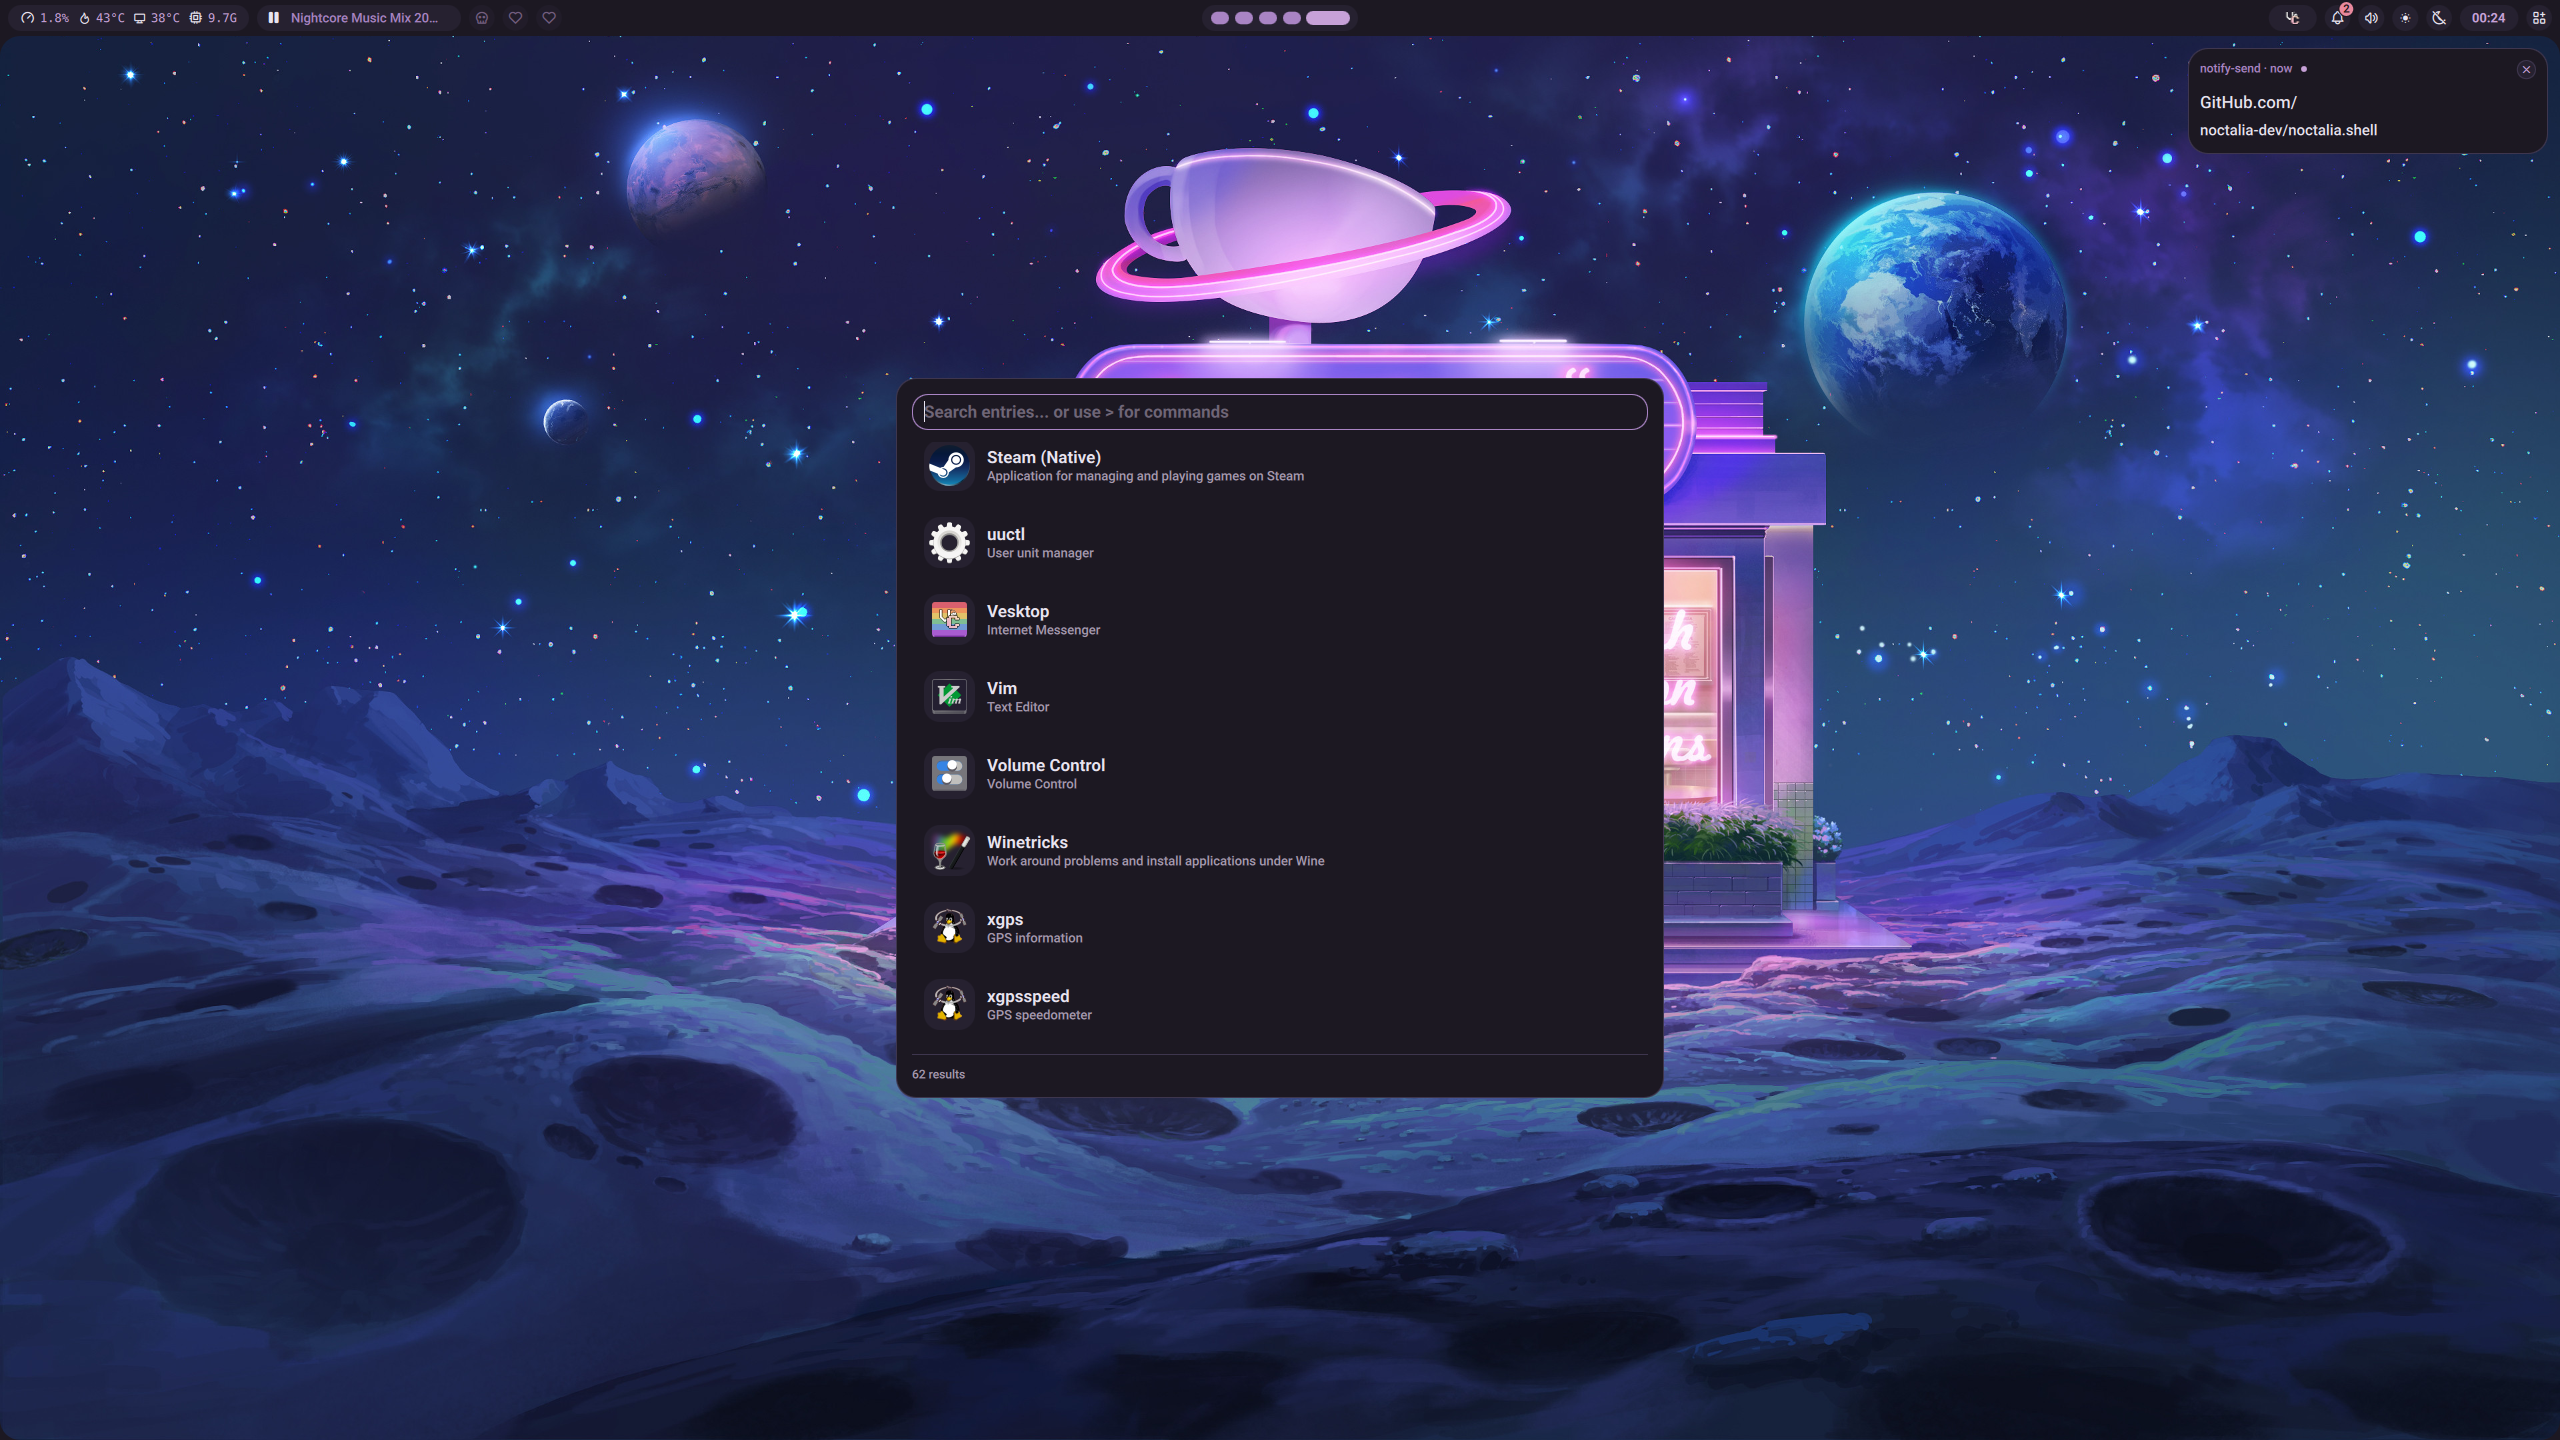Switch to the first workspace pill
This screenshot has width=2560, height=1440.
point(1219,18)
